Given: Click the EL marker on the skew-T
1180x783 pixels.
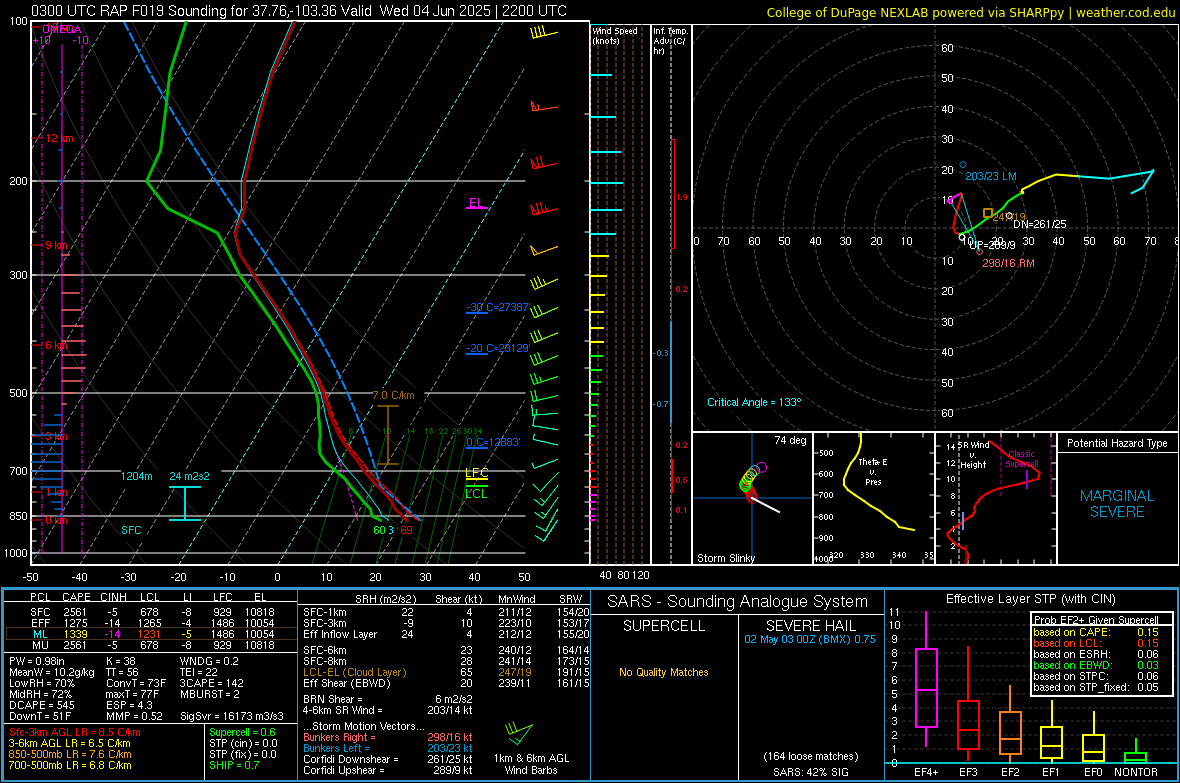Looking at the screenshot, I should tap(476, 203).
